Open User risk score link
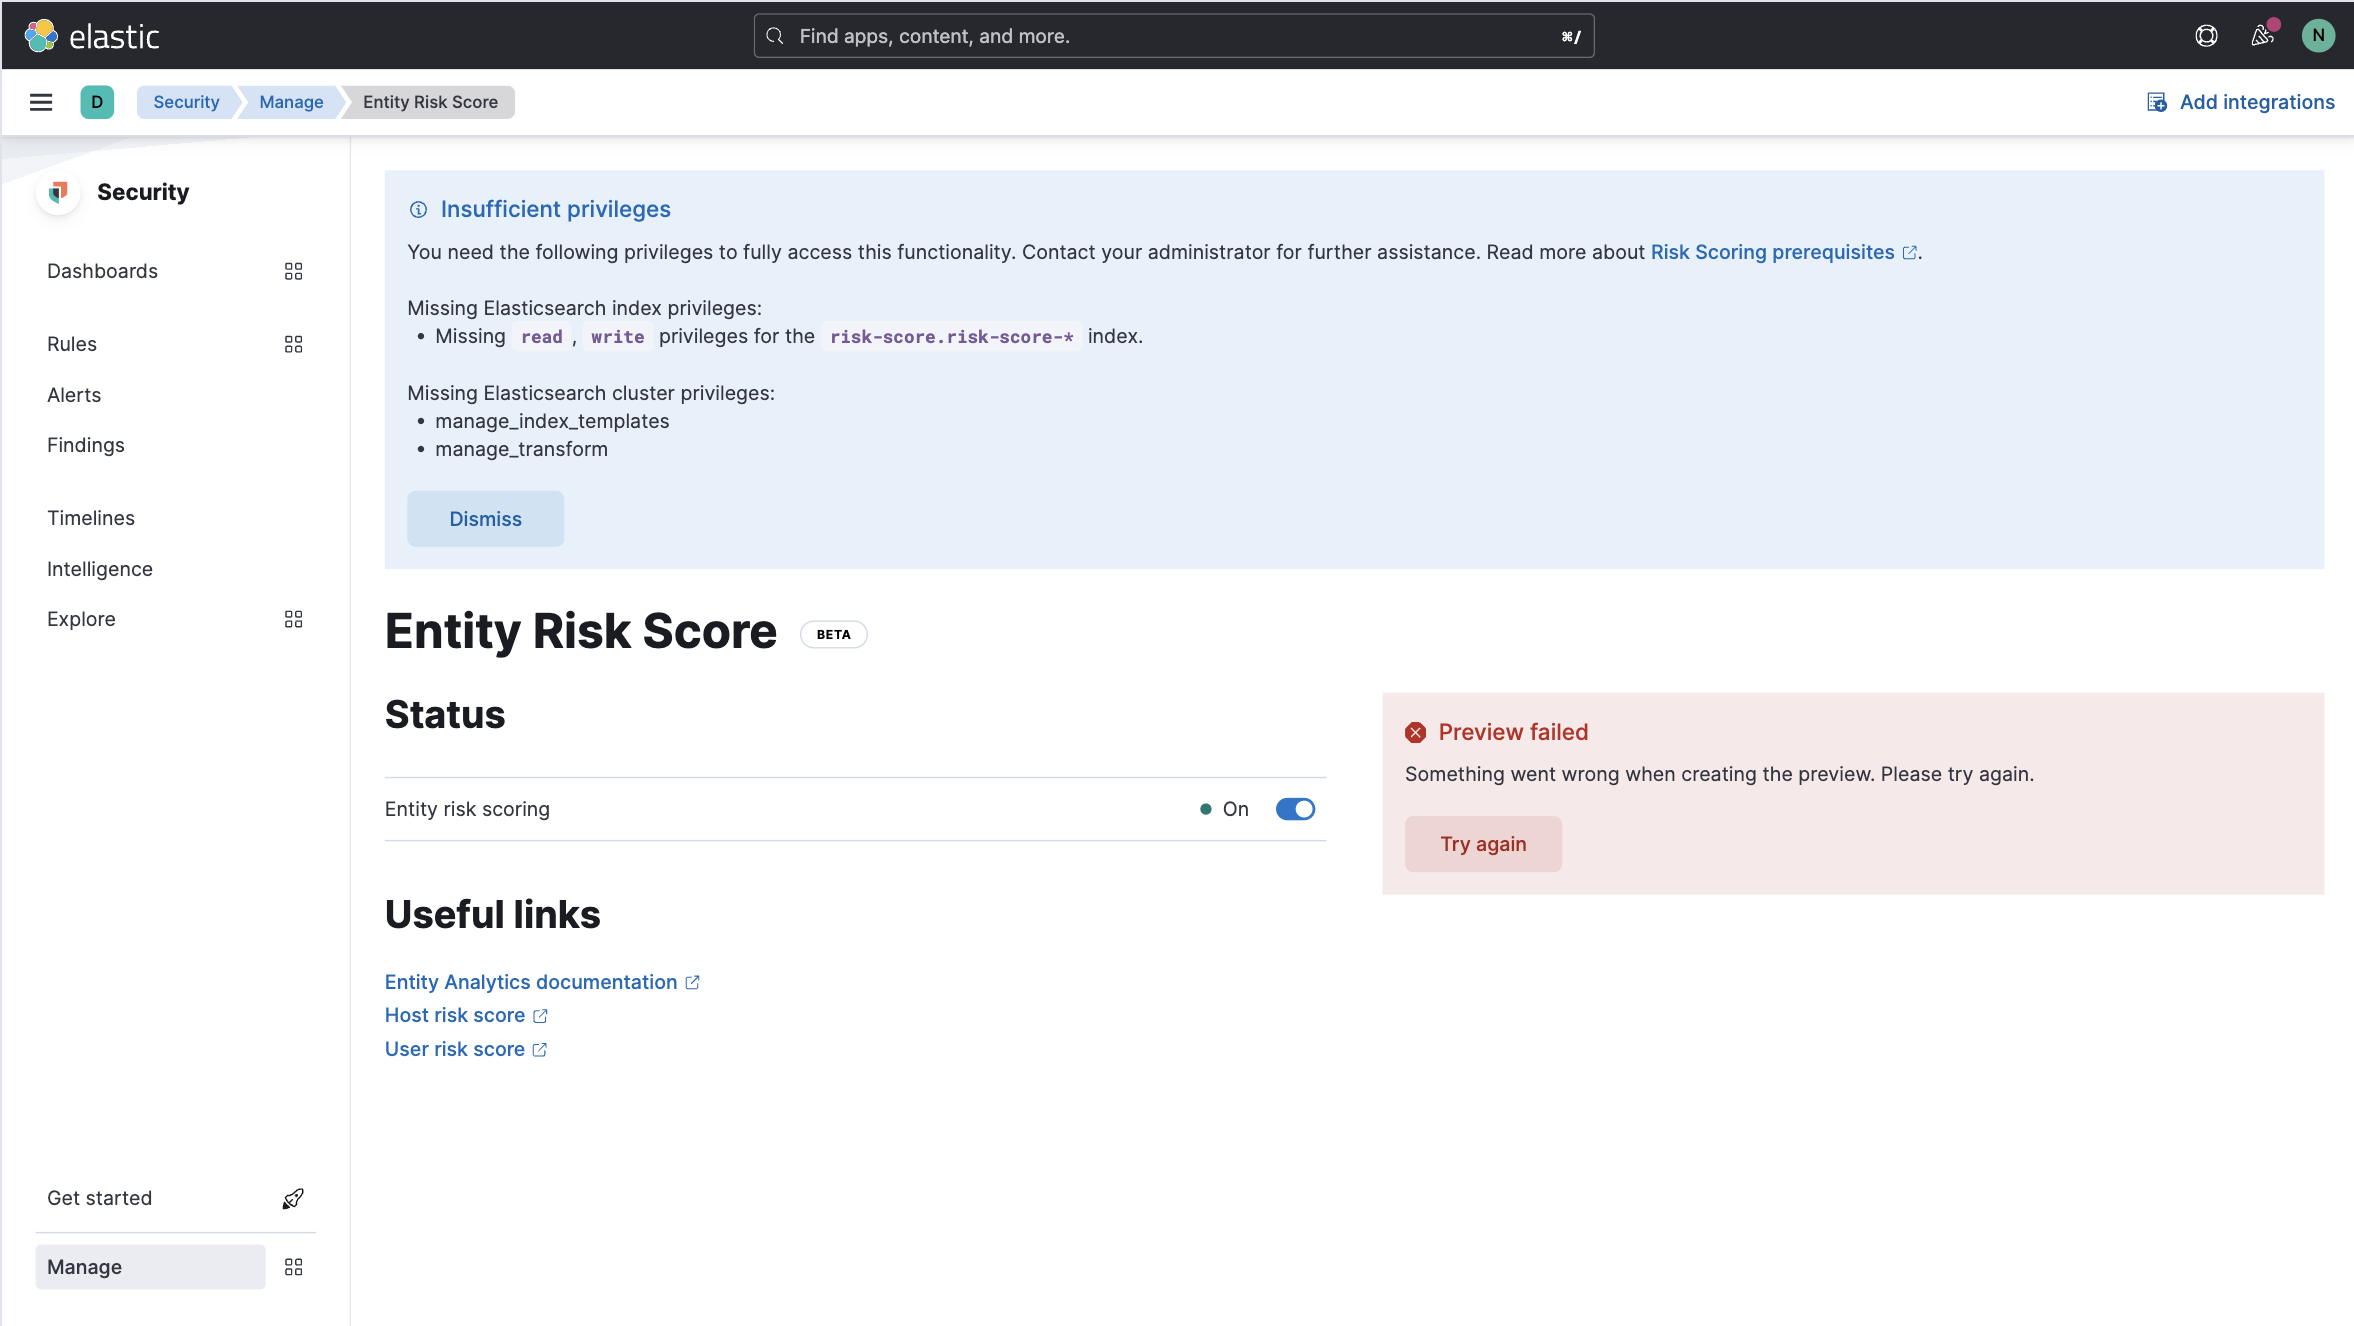Image resolution: width=2354 pixels, height=1326 pixels. tap(455, 1049)
